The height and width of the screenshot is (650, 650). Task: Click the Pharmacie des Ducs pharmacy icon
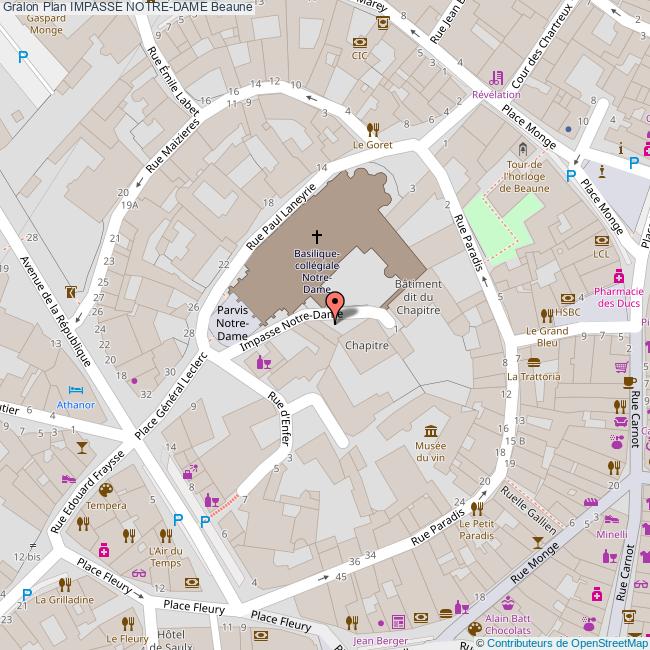(x=619, y=276)
